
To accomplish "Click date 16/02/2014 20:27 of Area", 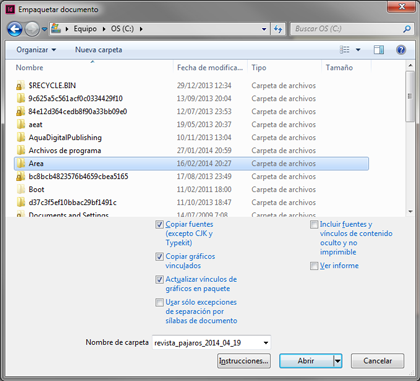I will coord(204,164).
